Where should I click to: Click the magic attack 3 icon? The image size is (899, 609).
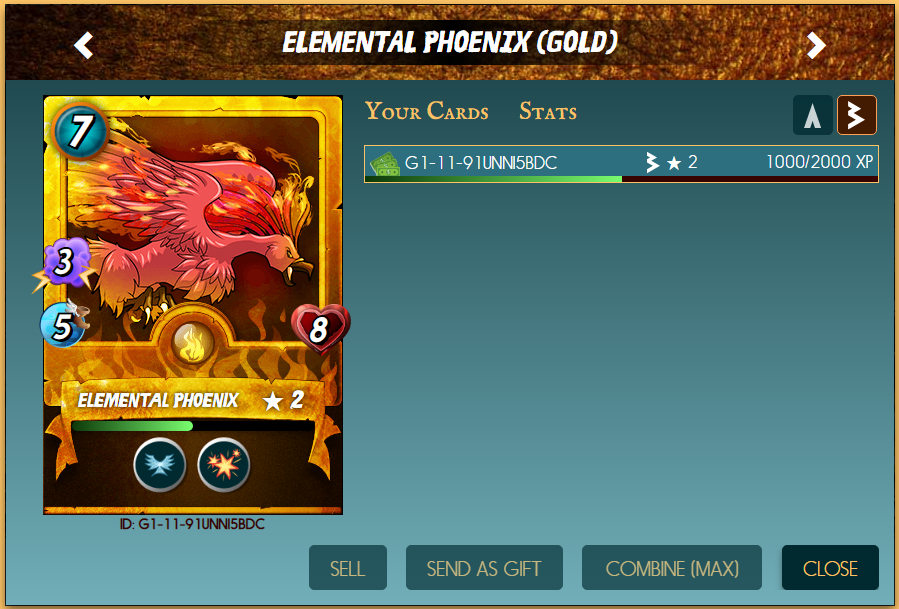tap(64, 263)
